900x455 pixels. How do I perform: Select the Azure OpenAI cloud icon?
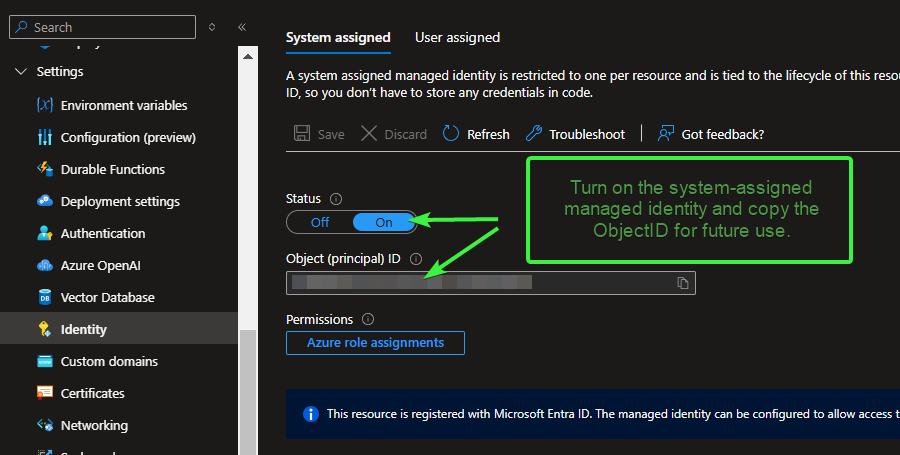point(44,265)
